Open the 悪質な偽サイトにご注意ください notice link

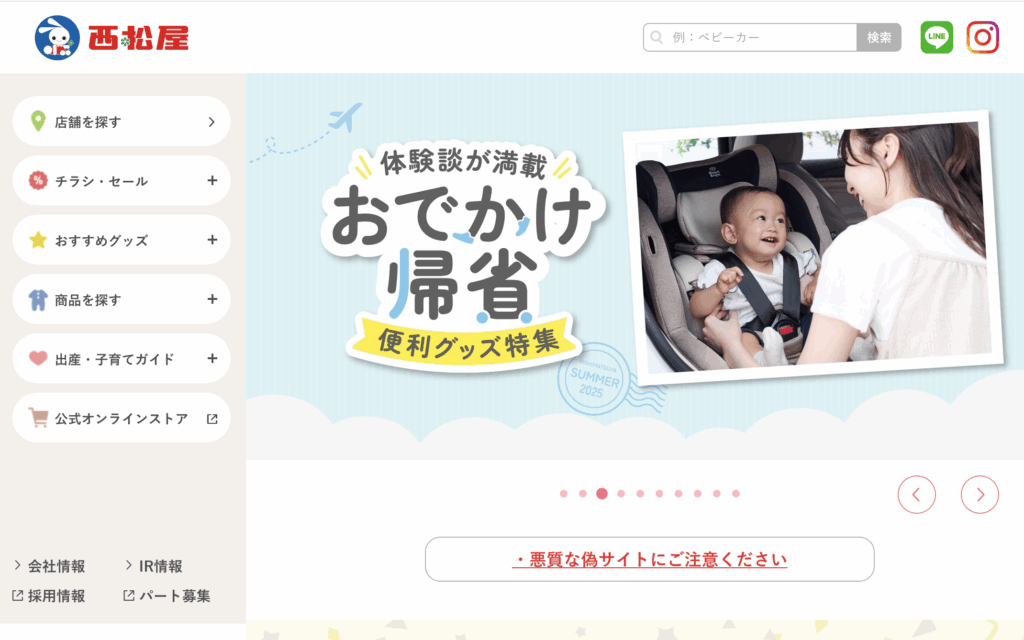pos(650,560)
